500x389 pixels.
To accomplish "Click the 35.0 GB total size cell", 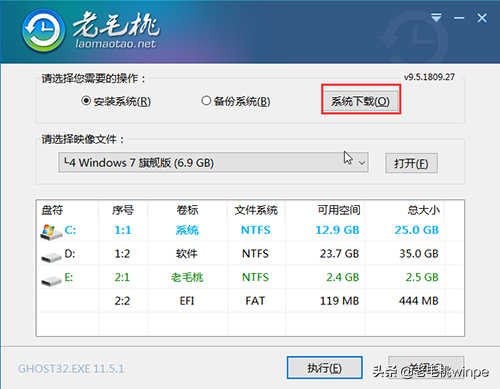I will (x=419, y=254).
